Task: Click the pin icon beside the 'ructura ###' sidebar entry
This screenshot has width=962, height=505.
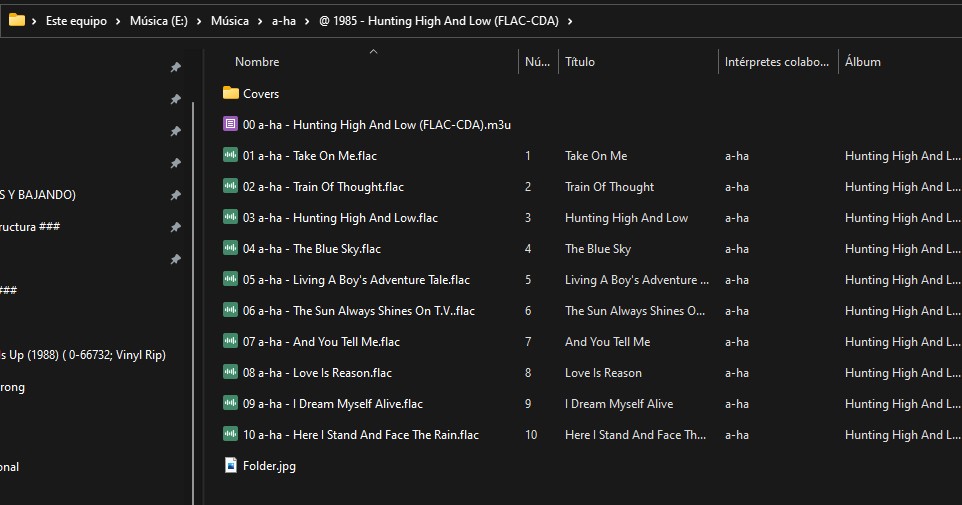Action: [x=175, y=227]
